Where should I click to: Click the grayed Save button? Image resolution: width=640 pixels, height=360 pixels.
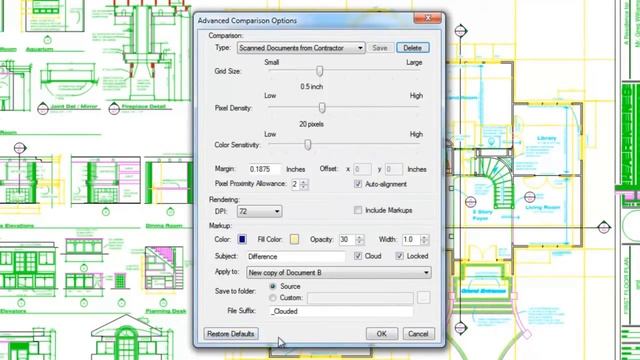pyautogui.click(x=380, y=48)
